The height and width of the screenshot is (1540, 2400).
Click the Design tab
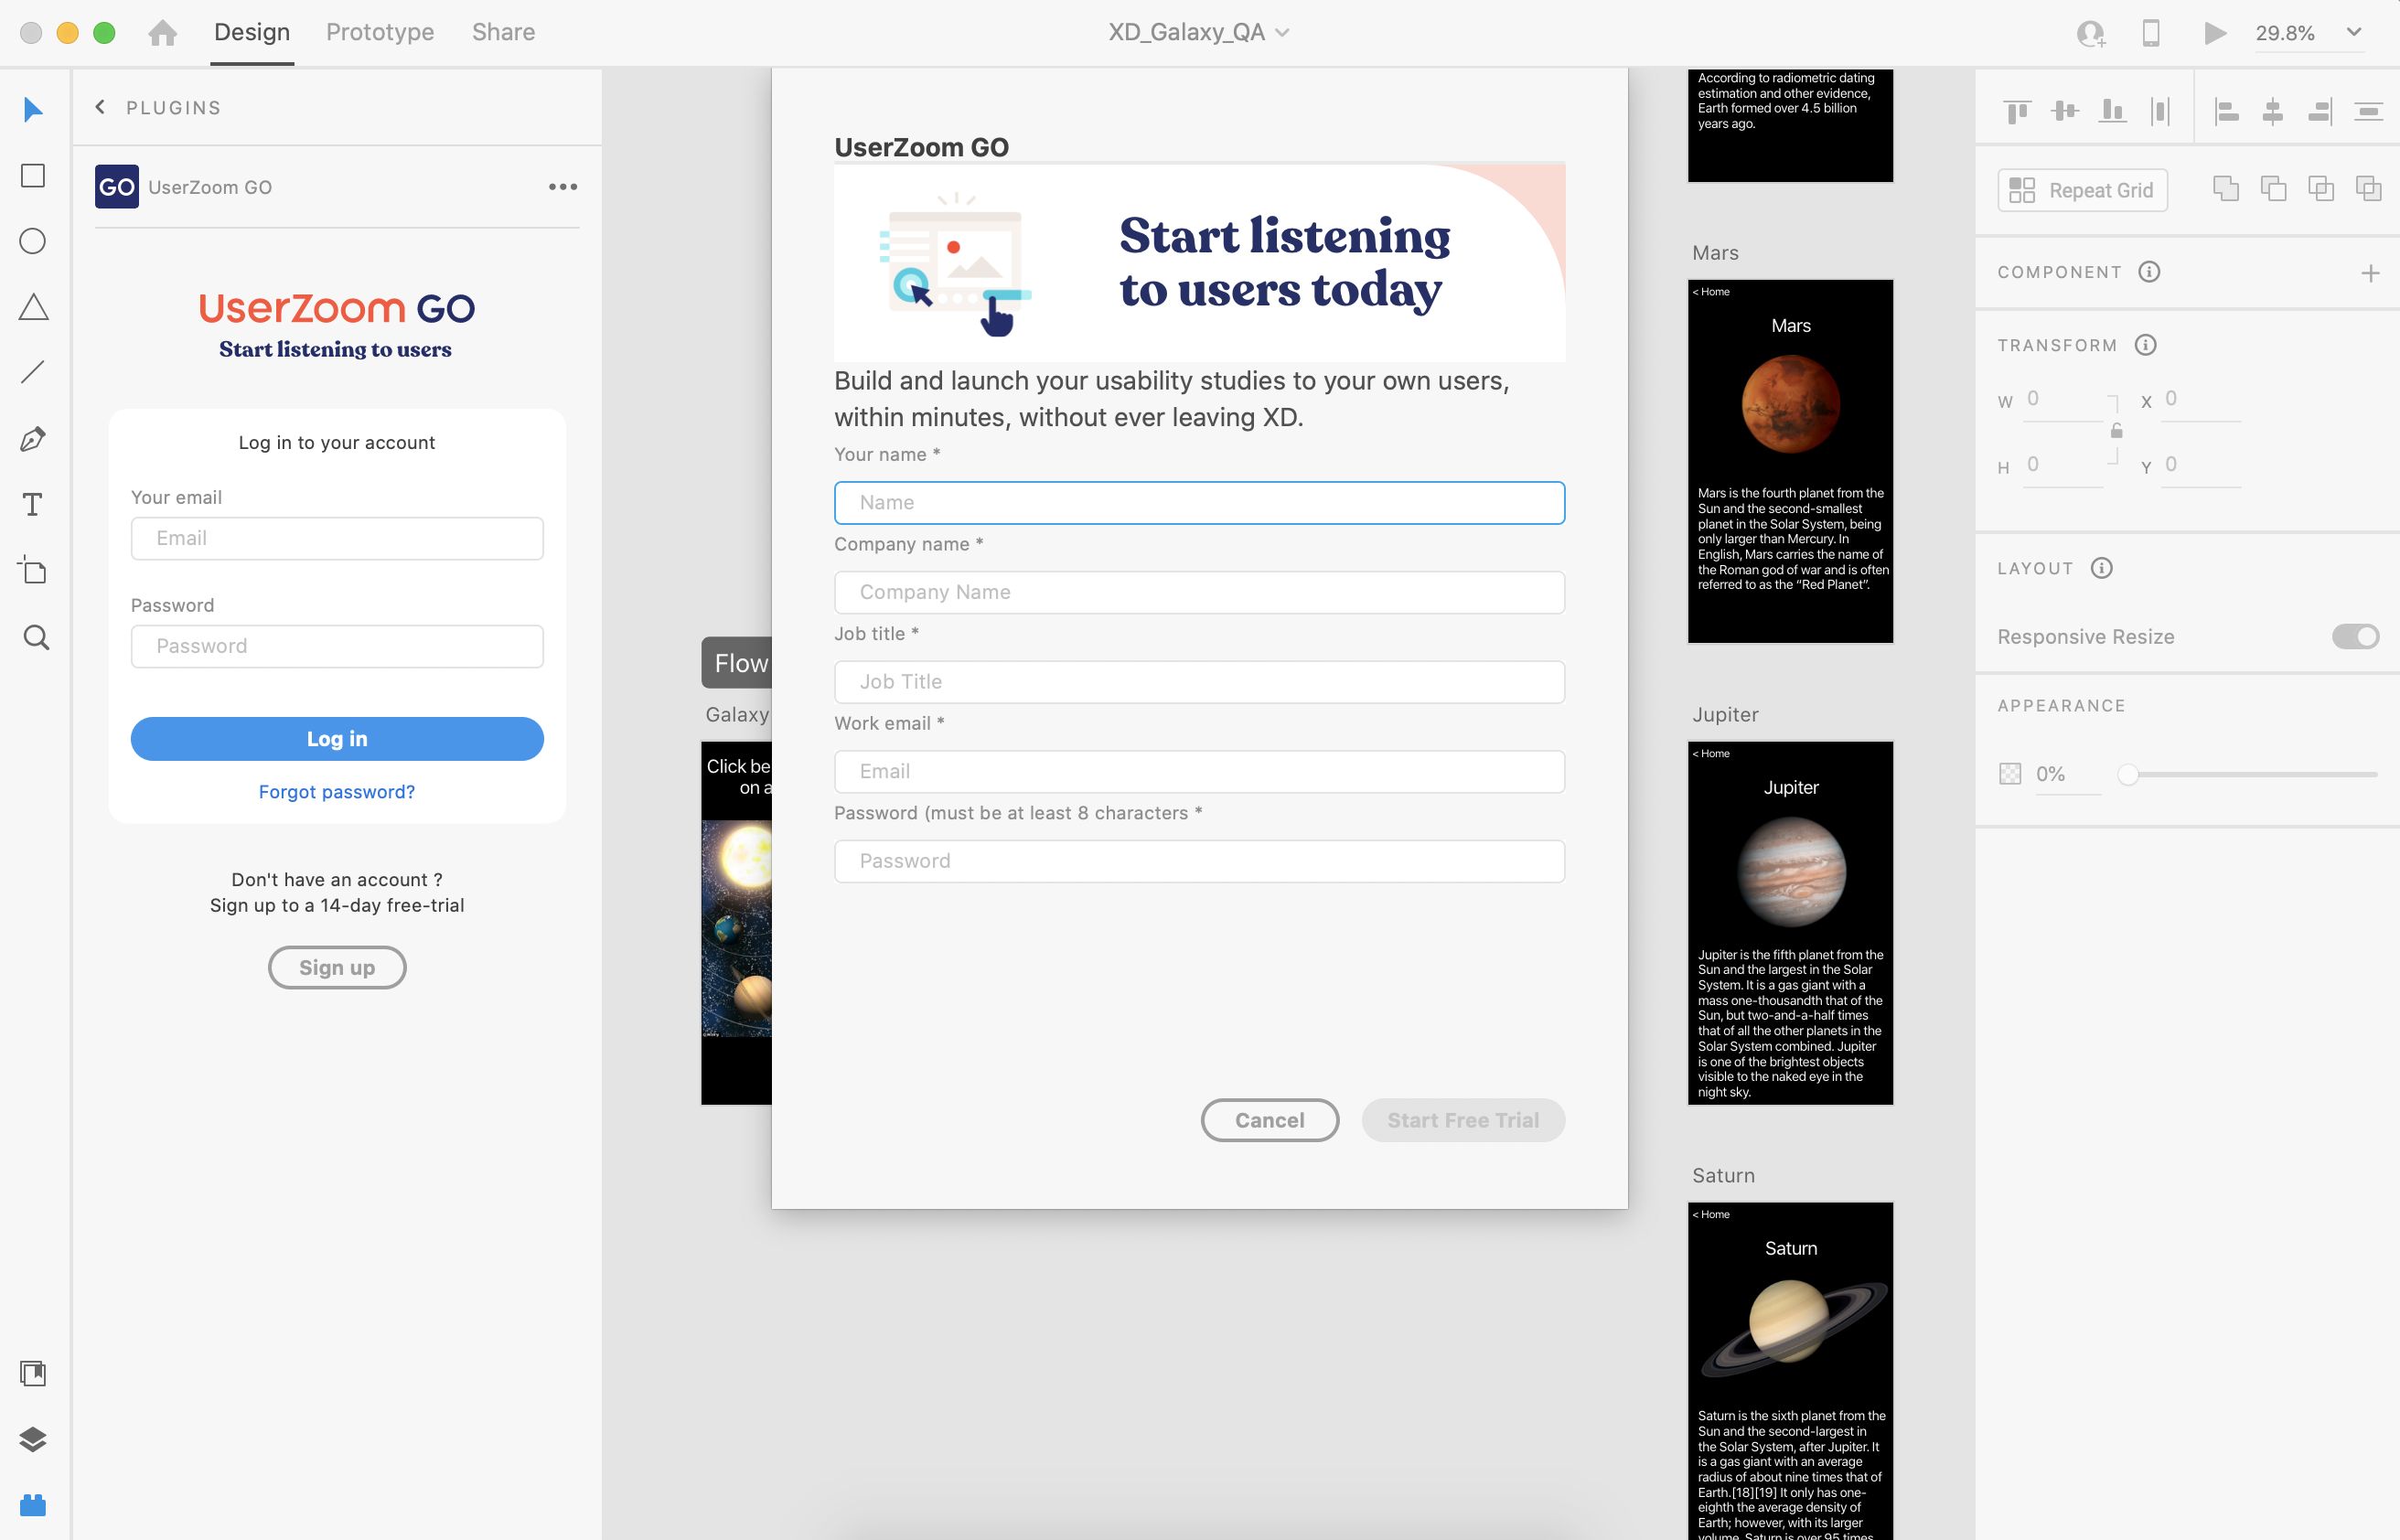pos(252,31)
